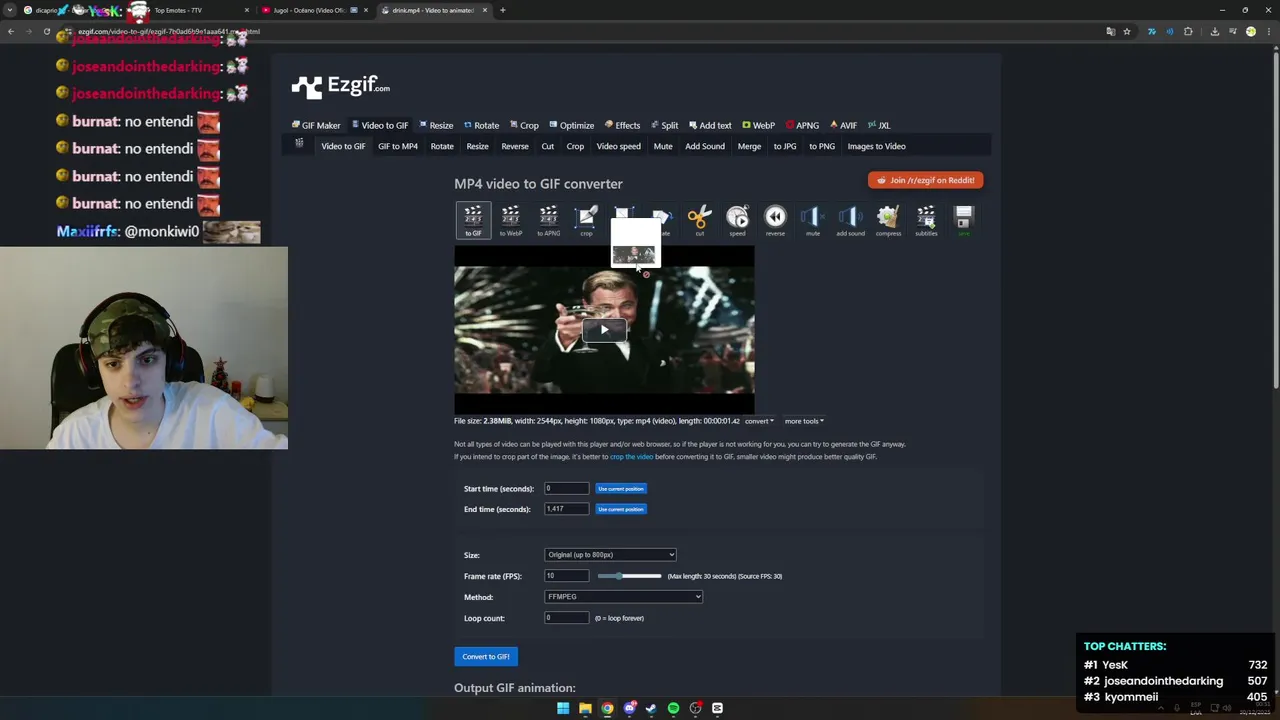
Task: Open the WebP menu item
Action: point(758,125)
